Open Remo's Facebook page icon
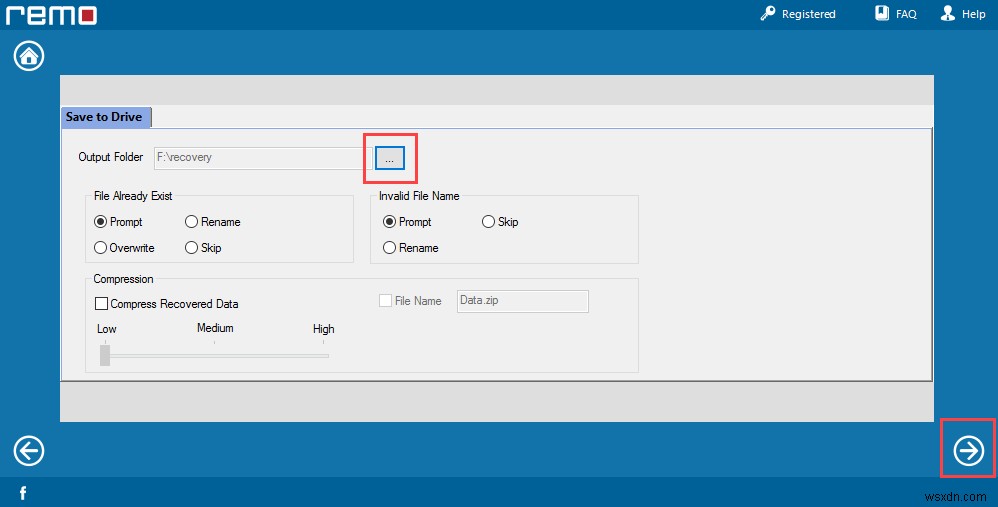This screenshot has width=998, height=507. (x=23, y=493)
